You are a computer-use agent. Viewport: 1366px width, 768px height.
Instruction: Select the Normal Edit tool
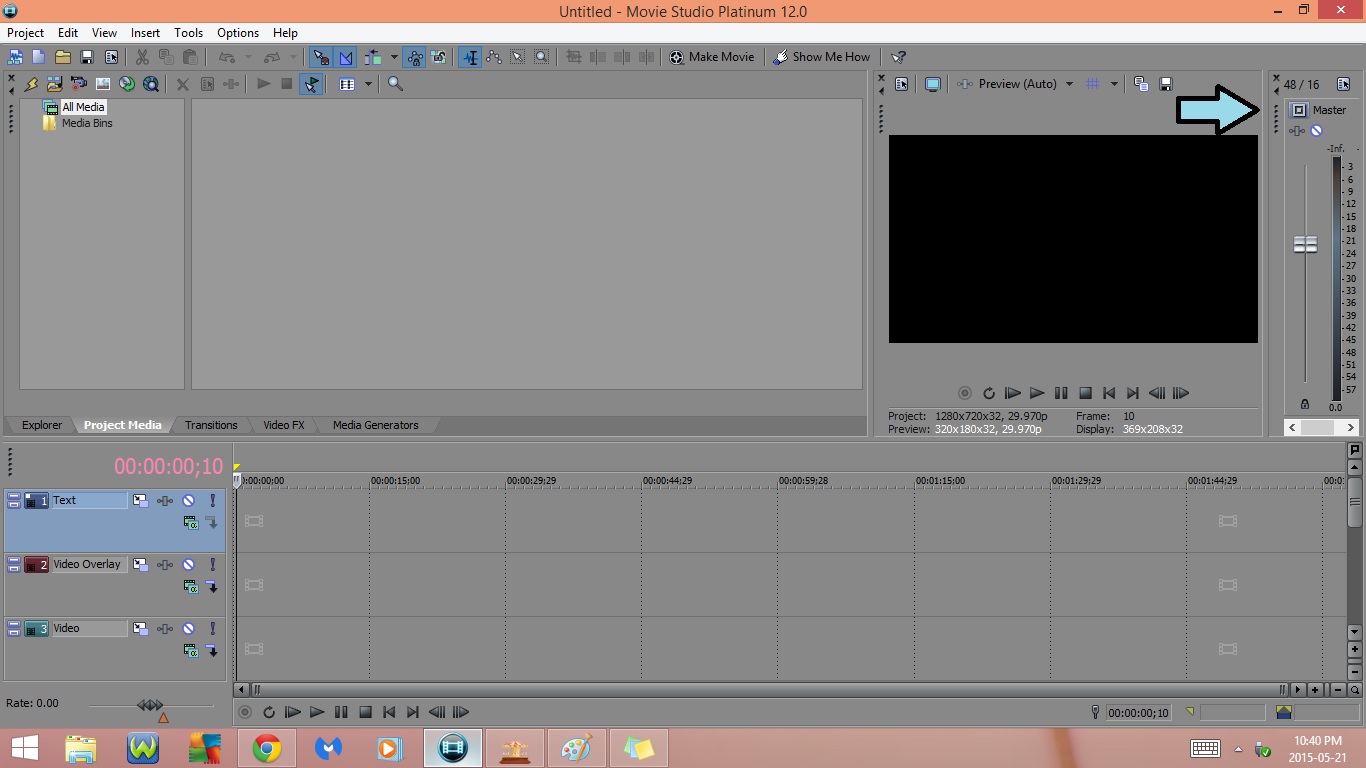pyautogui.click(x=470, y=57)
